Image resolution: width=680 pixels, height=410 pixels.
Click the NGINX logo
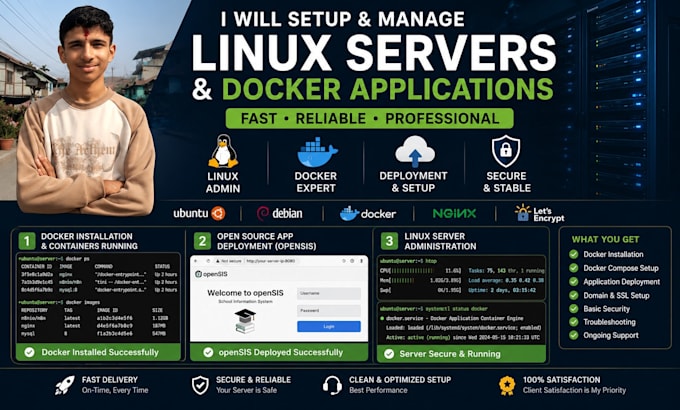click(x=454, y=213)
